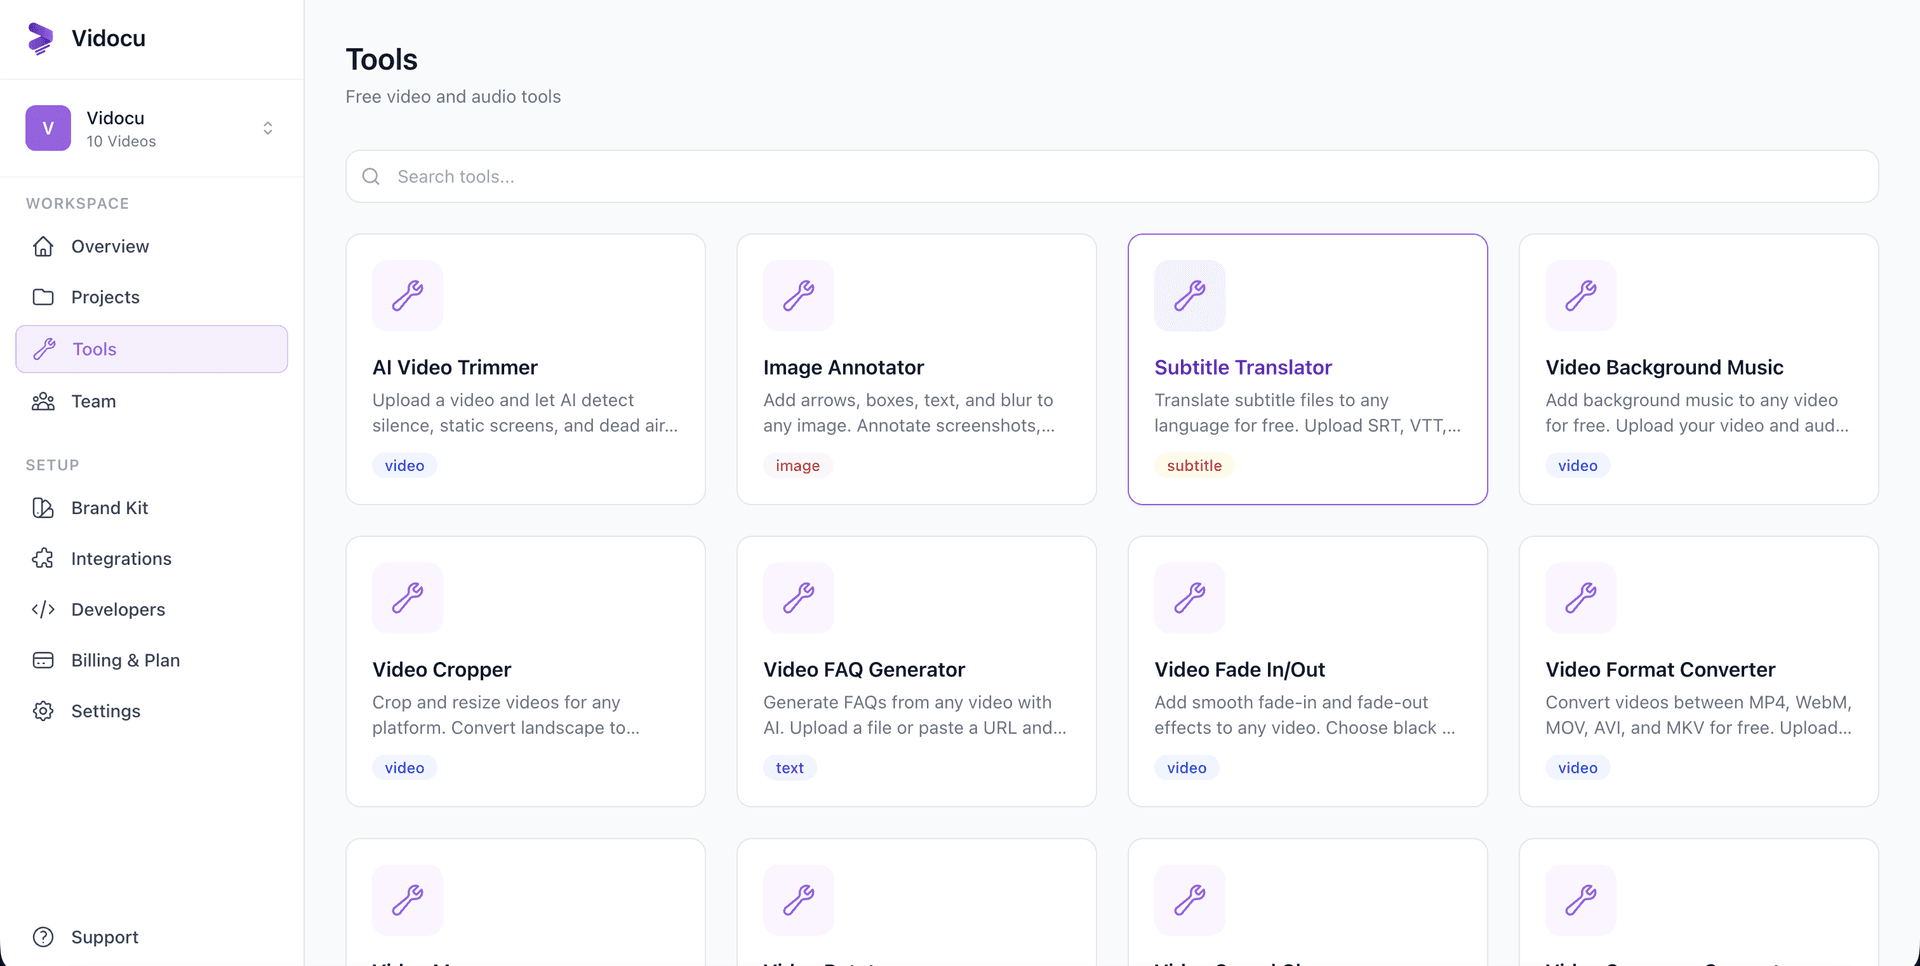Open the Brand Kit icon
The image size is (1920, 966).
(x=44, y=508)
